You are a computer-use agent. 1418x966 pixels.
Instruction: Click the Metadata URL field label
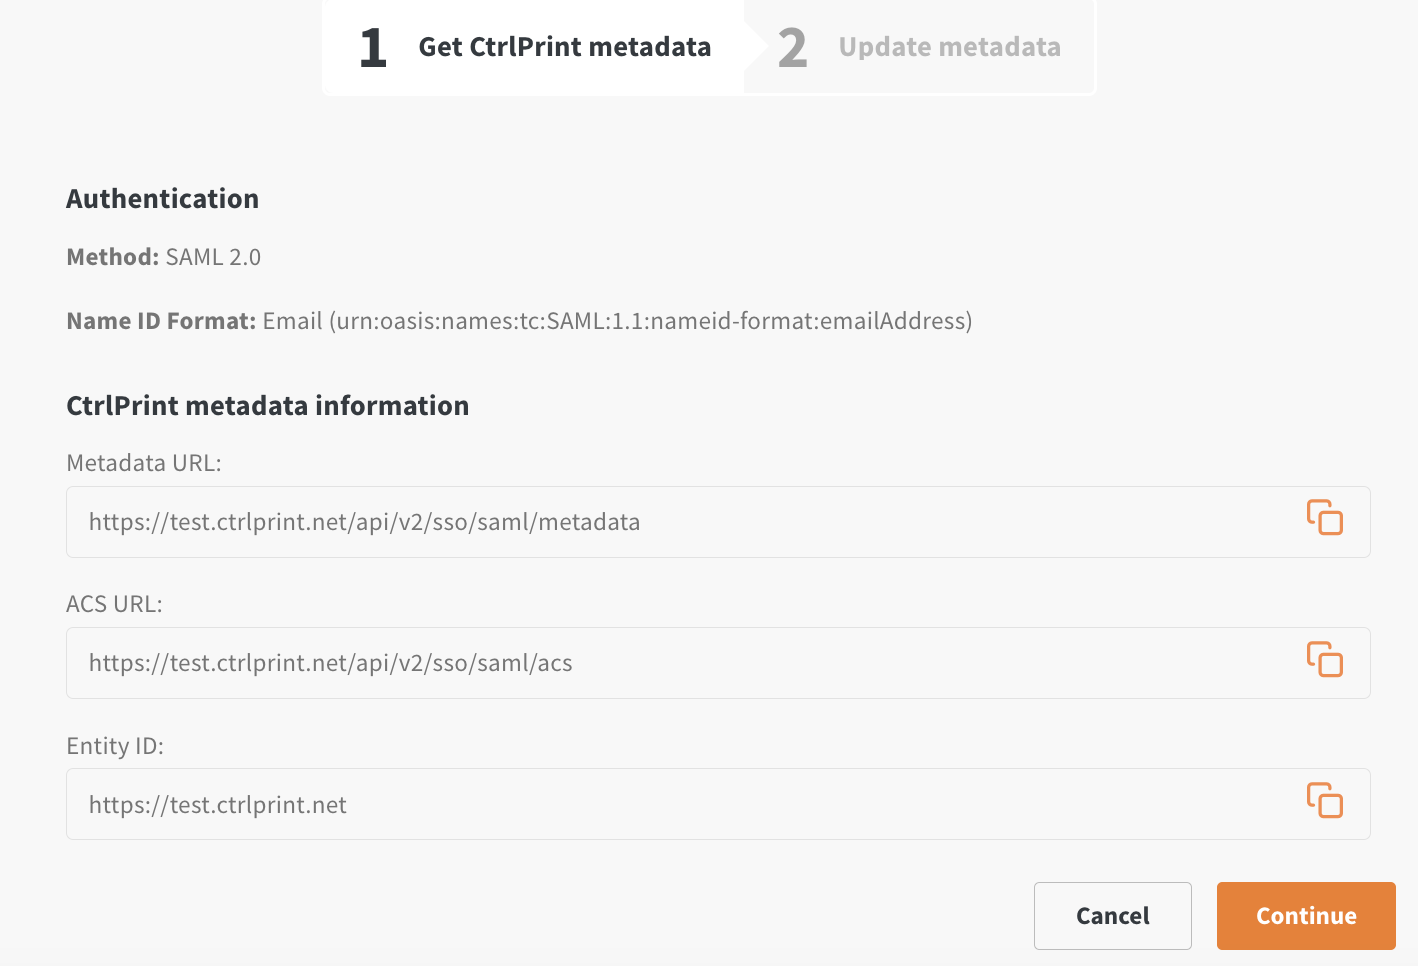[144, 463]
